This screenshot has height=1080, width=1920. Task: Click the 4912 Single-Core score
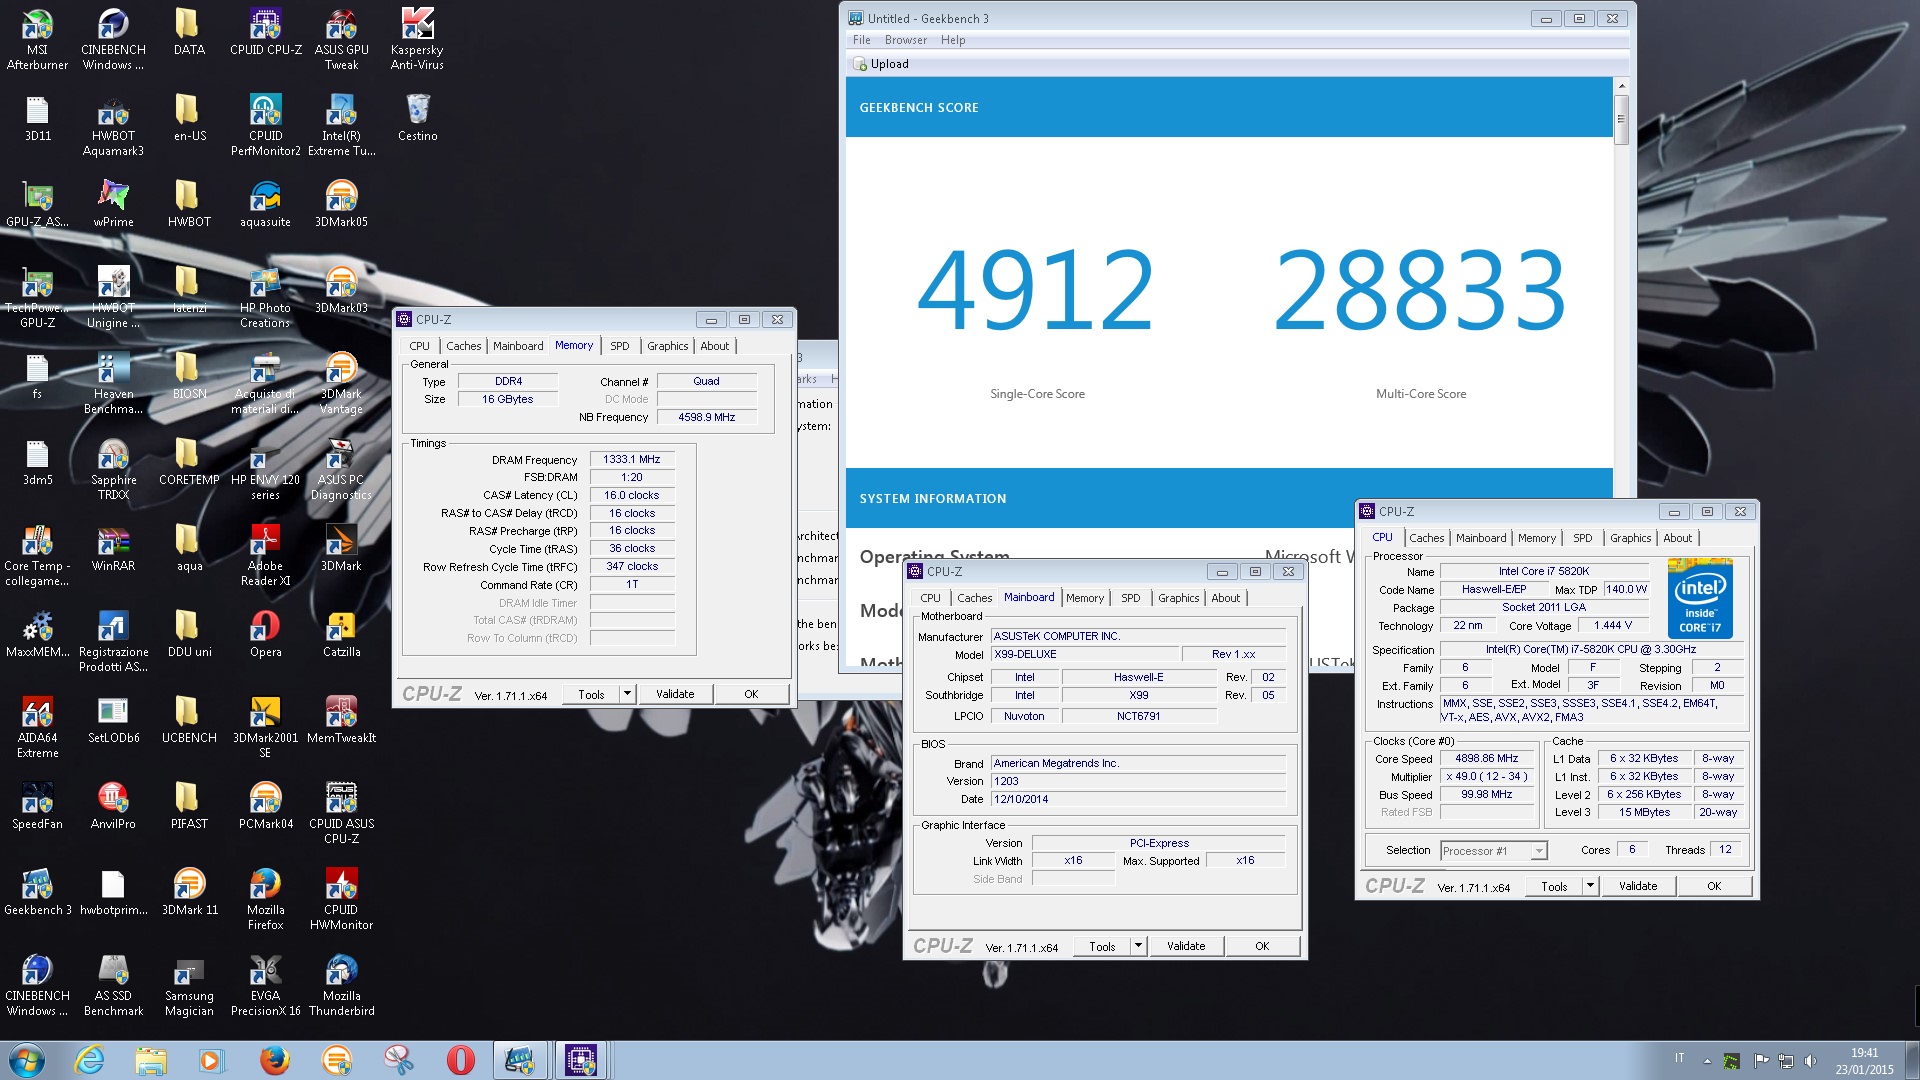pos(1036,290)
